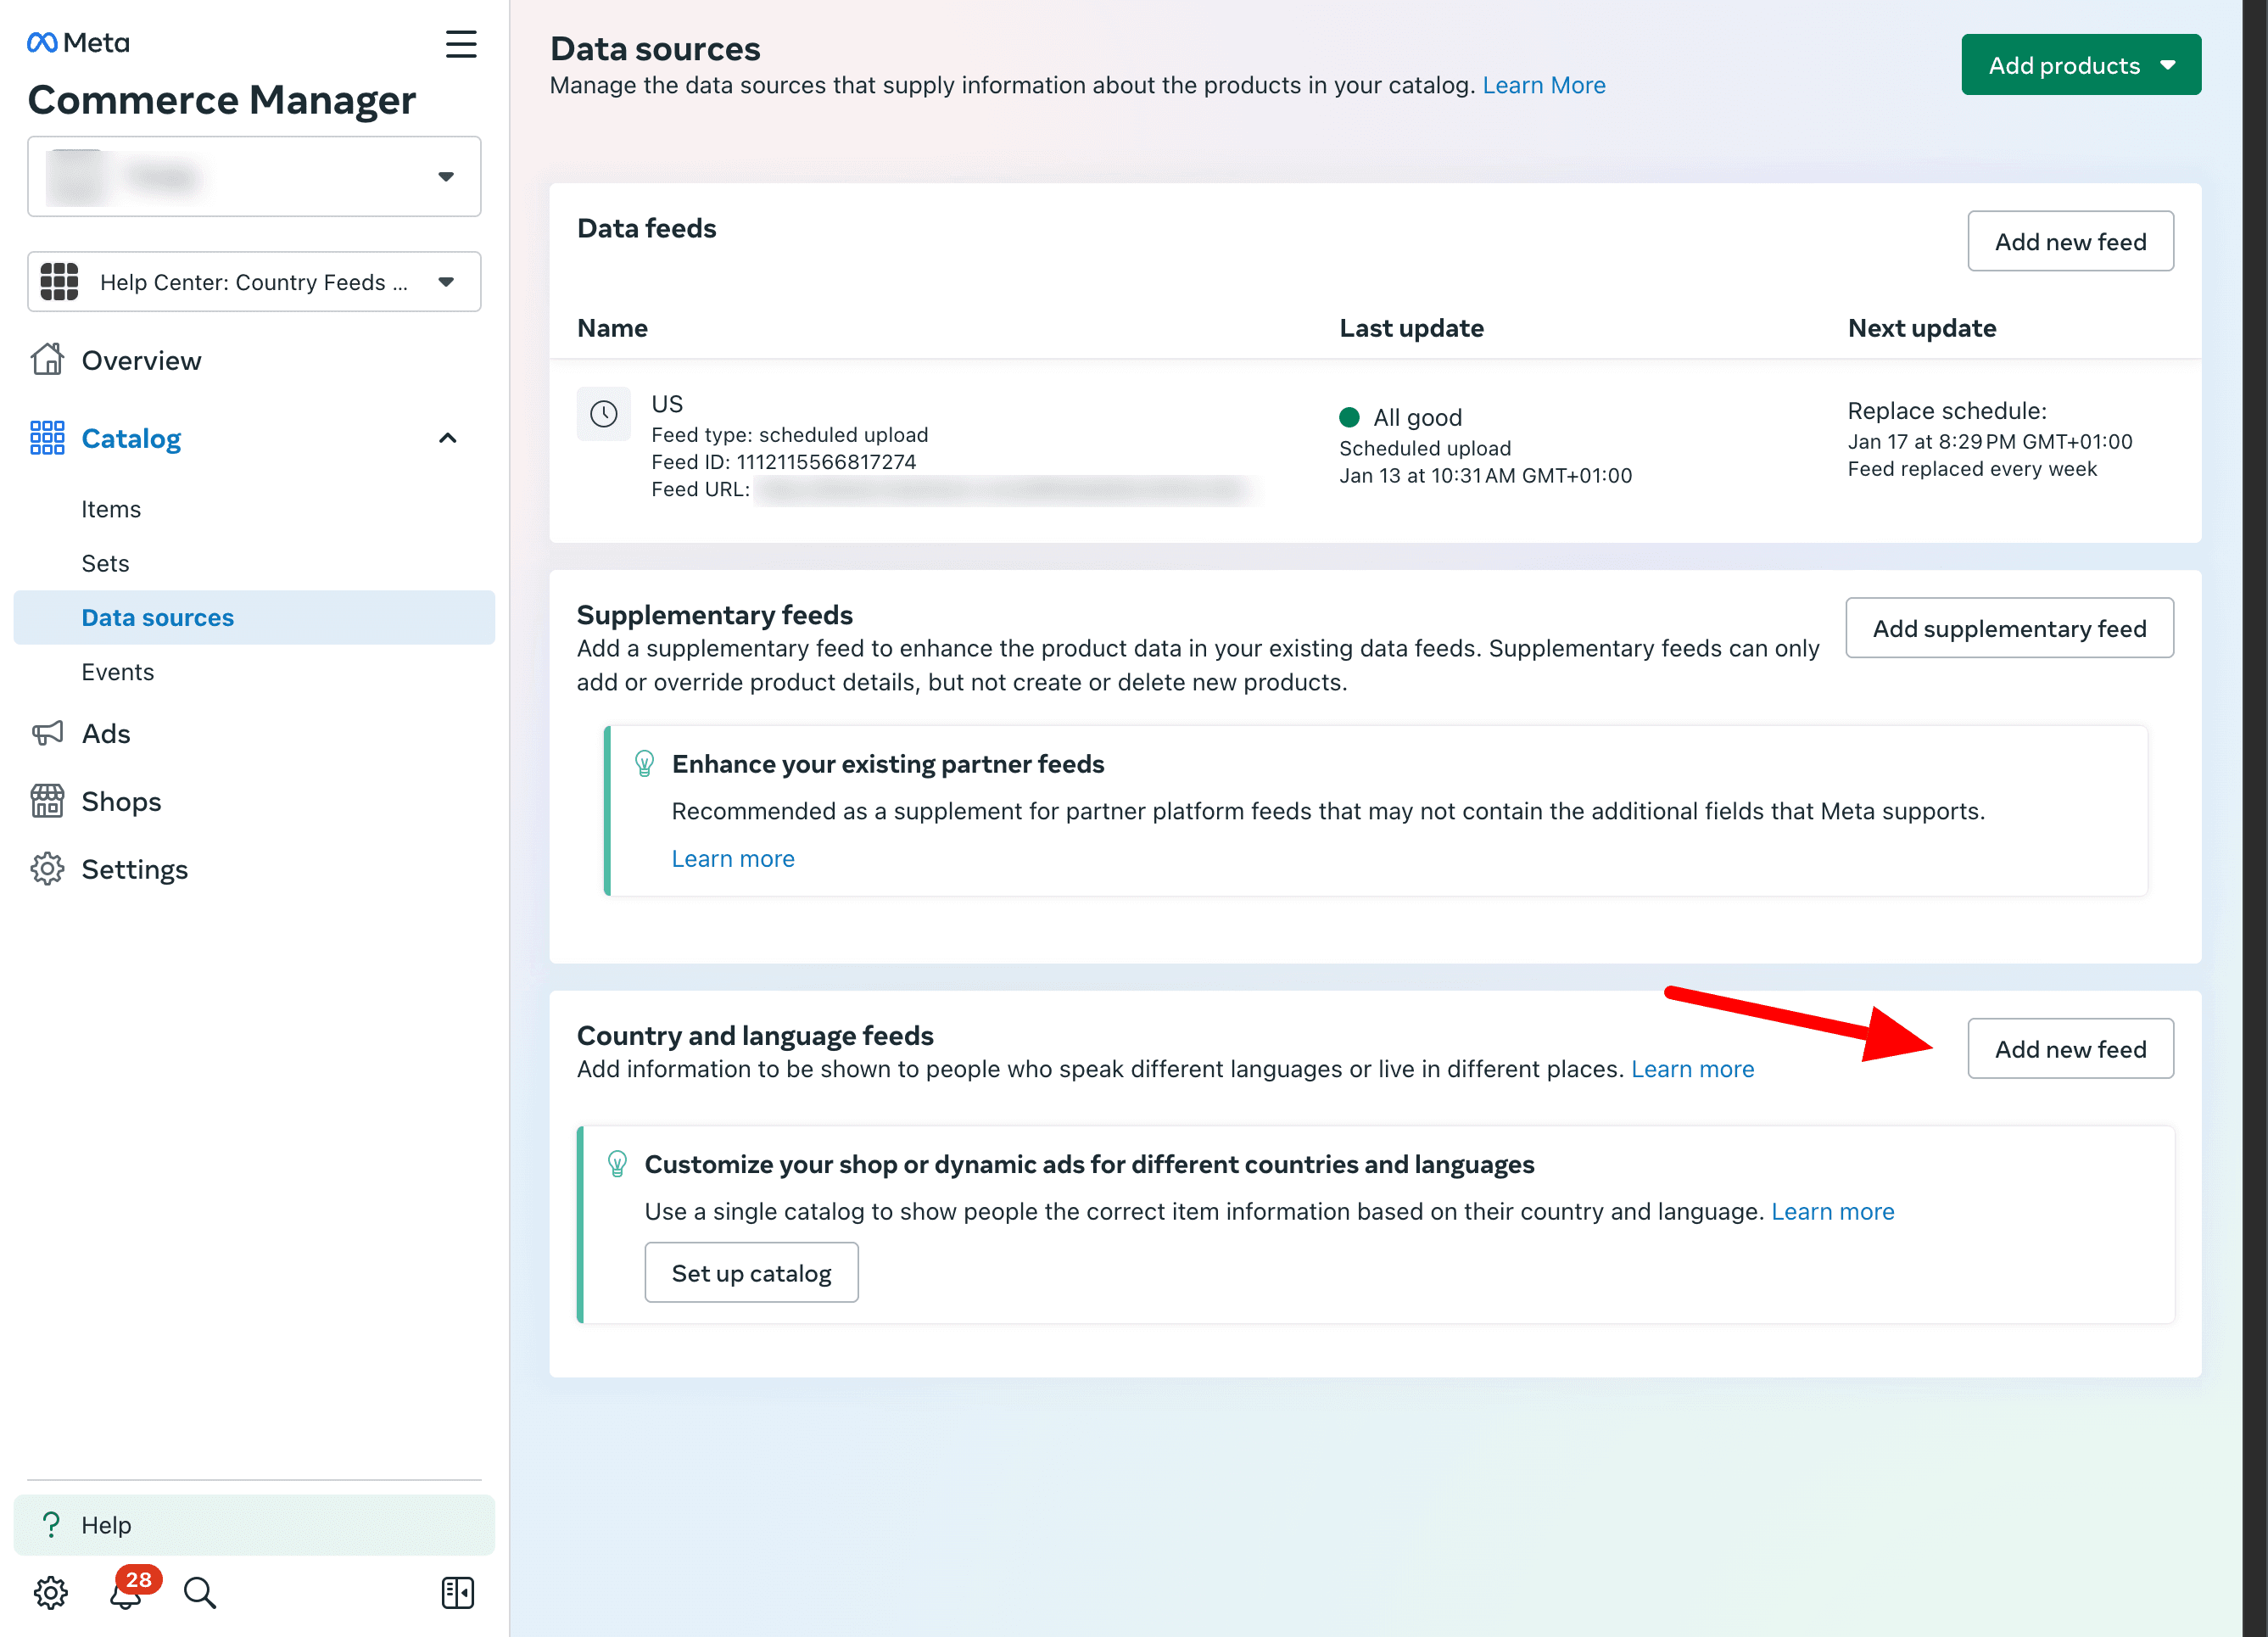The image size is (2268, 1637).
Task: Open the Add products dropdown
Action: click(2080, 65)
